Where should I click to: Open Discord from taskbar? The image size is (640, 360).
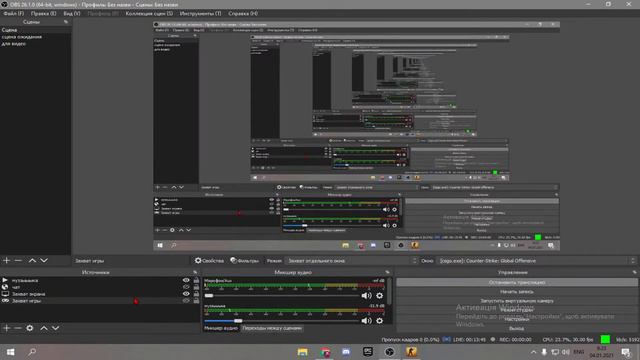[346, 352]
